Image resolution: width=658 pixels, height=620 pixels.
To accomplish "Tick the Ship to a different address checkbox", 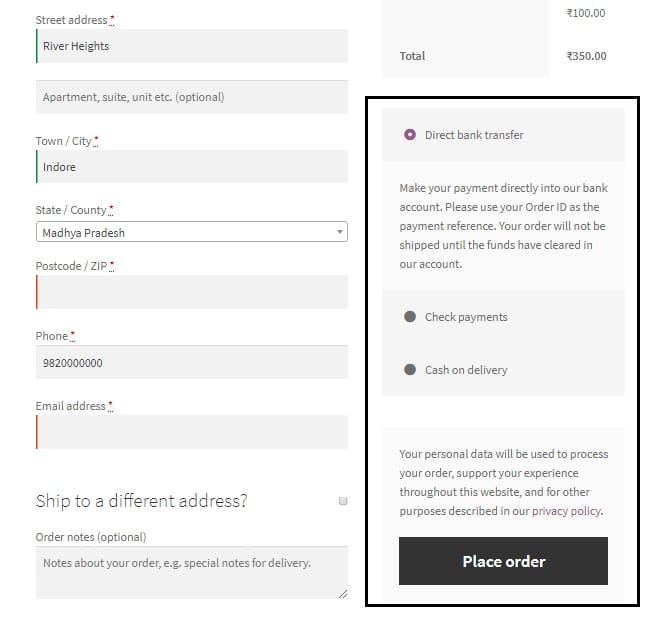I will coord(343,501).
